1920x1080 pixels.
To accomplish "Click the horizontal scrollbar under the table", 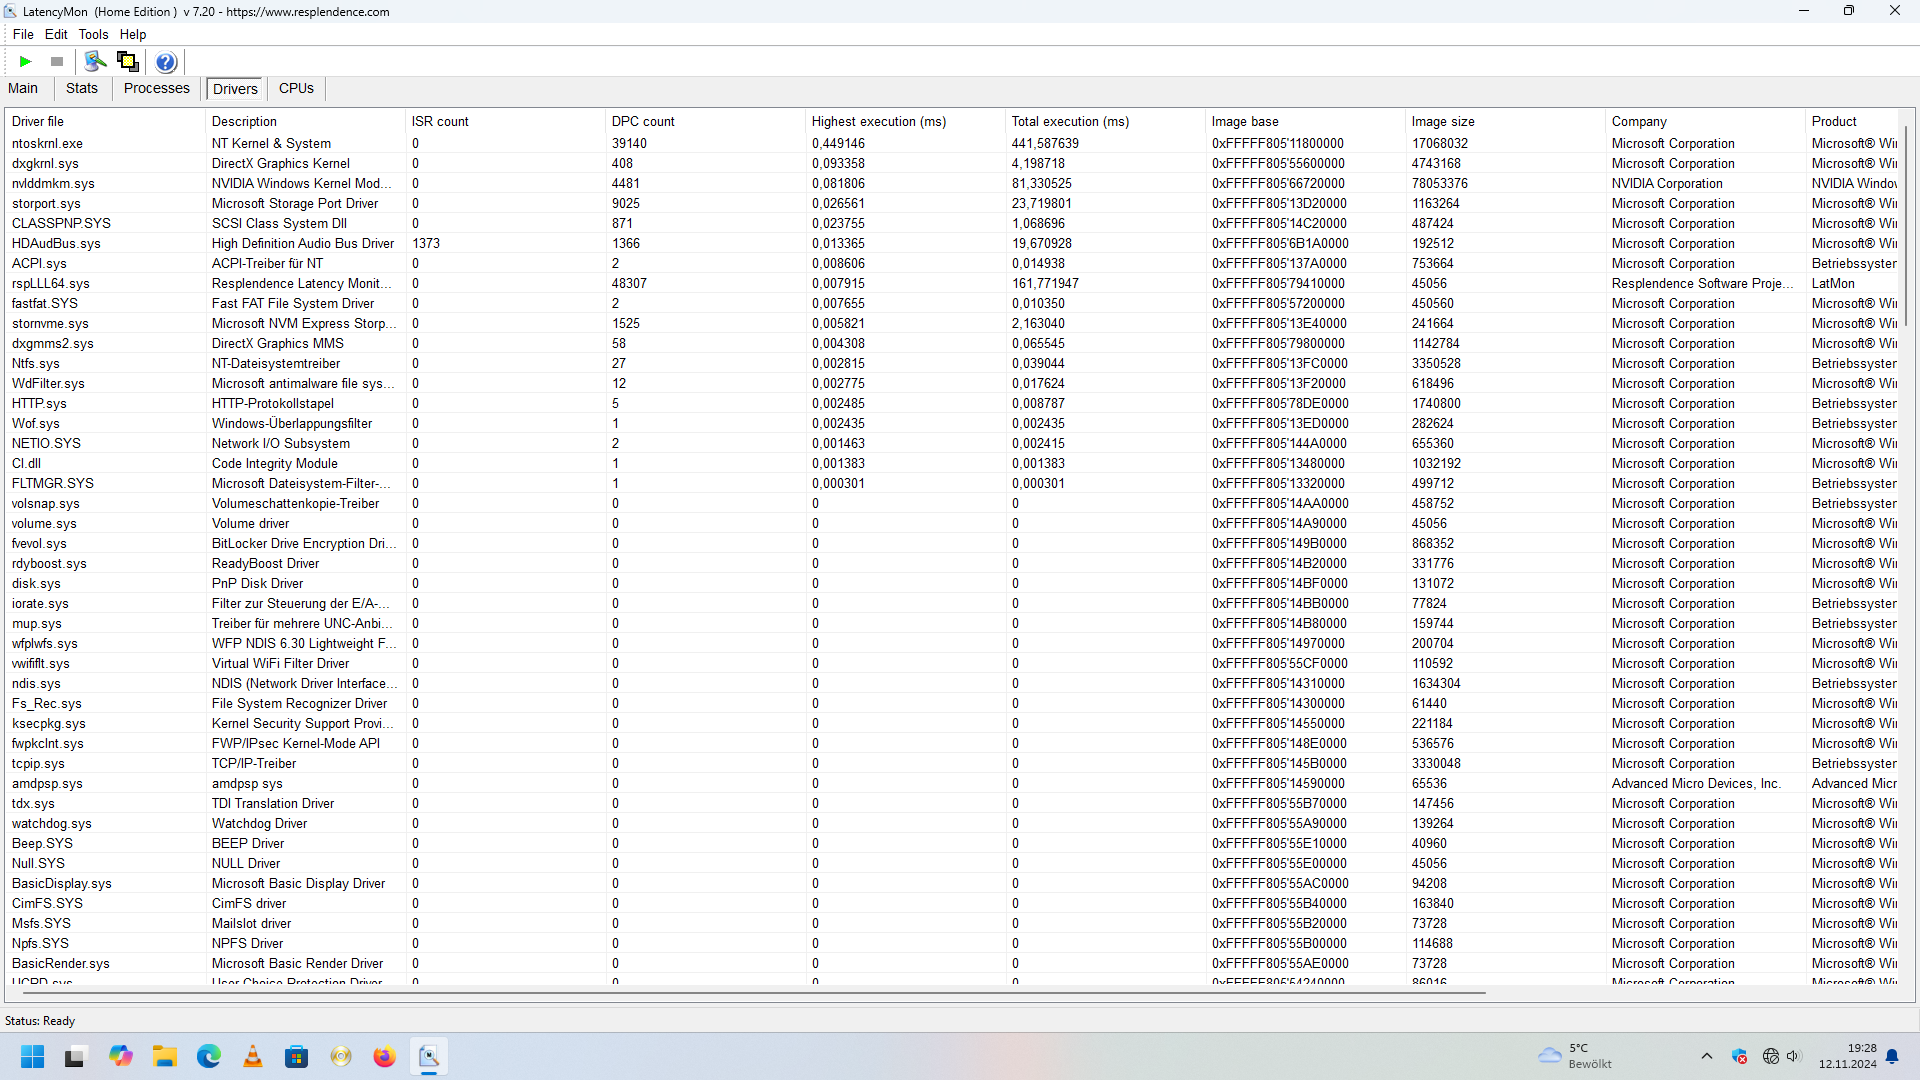I will click(x=750, y=992).
